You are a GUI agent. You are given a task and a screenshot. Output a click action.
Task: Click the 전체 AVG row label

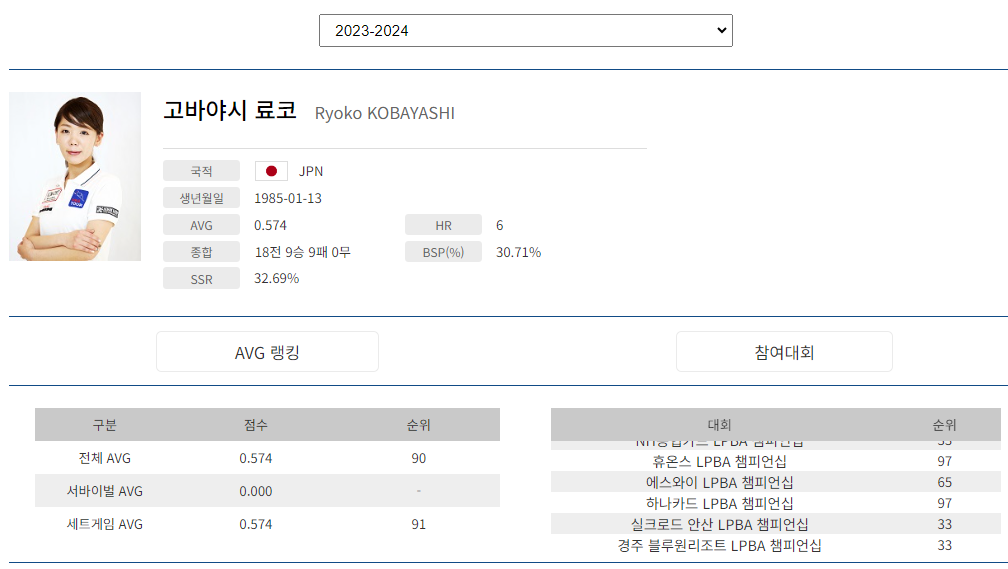tap(105, 458)
